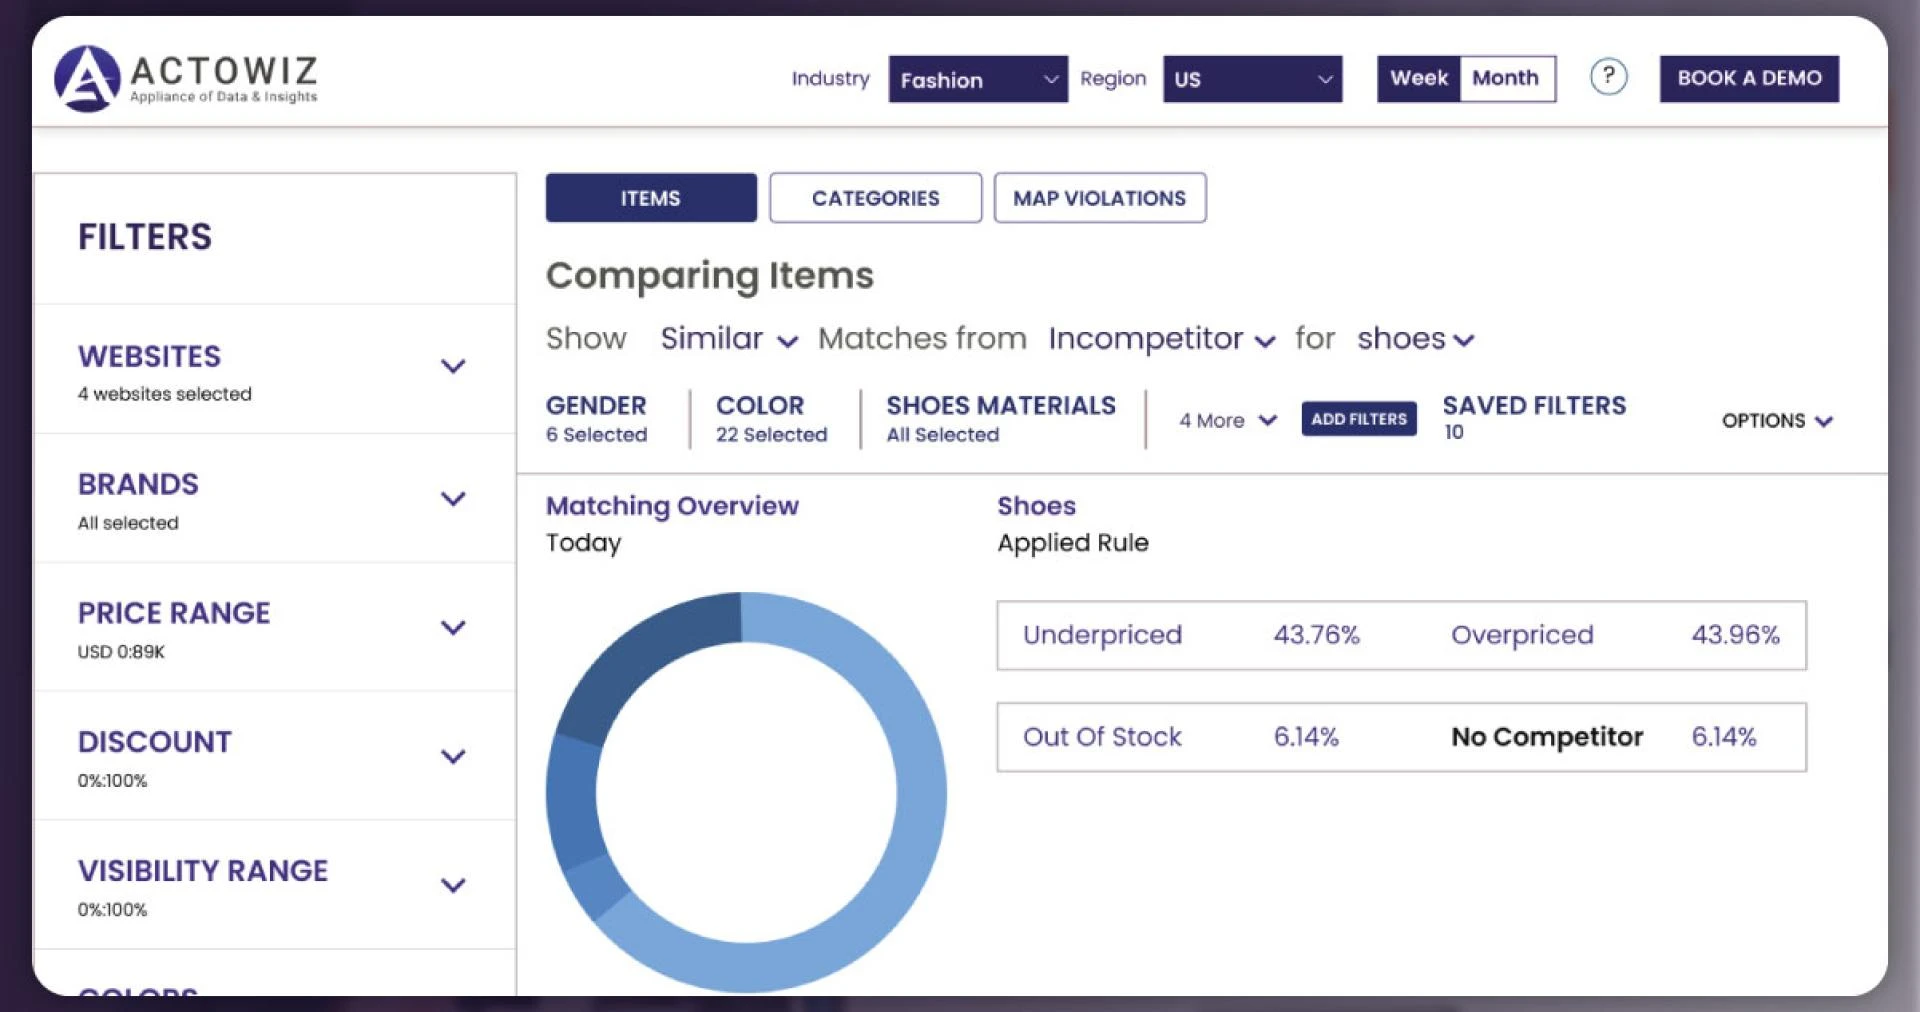Expand the Brands filter section
Image resolution: width=1920 pixels, height=1012 pixels.
[x=455, y=499]
